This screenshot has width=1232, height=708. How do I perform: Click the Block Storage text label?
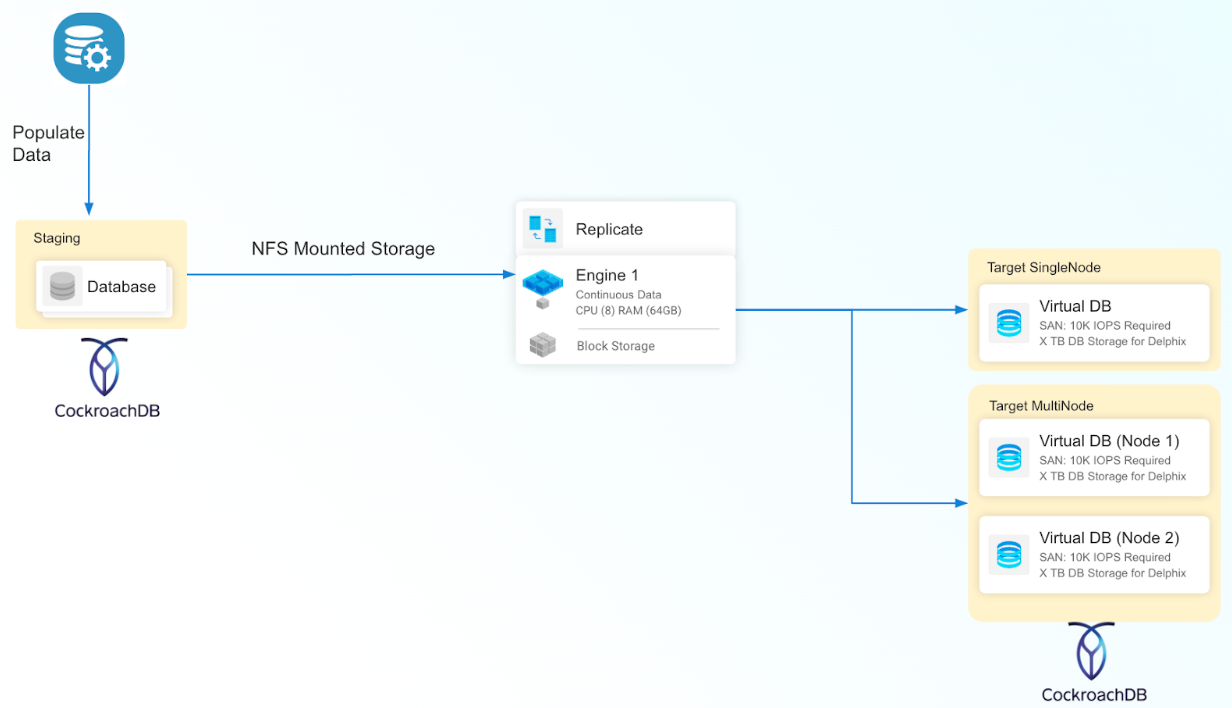(x=615, y=346)
